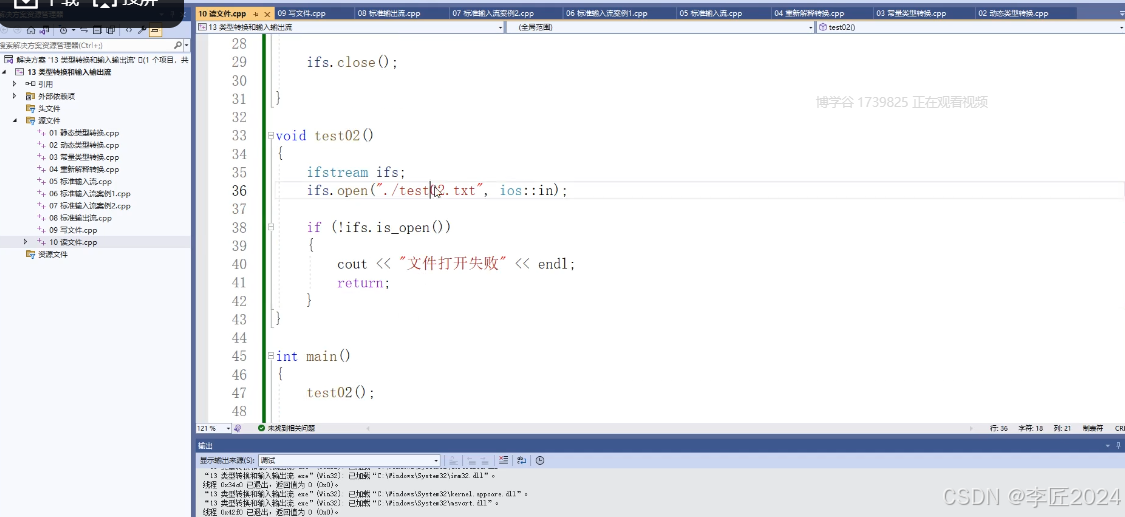Switch to the 05 标准输入流.cpp tab
Image resolution: width=1125 pixels, height=517 pixels.
710,13
